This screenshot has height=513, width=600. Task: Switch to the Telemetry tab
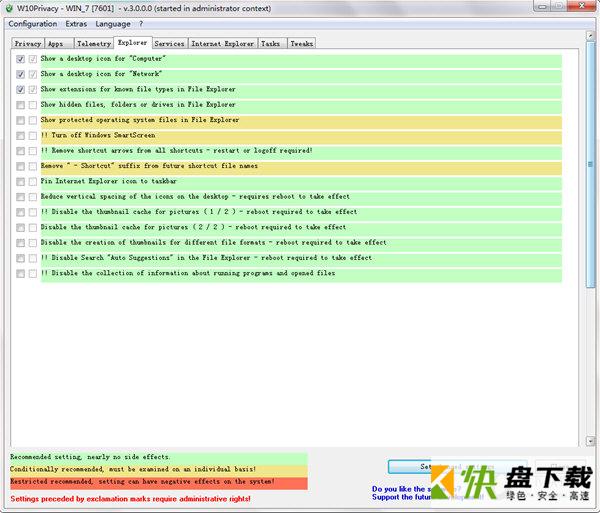click(94, 44)
